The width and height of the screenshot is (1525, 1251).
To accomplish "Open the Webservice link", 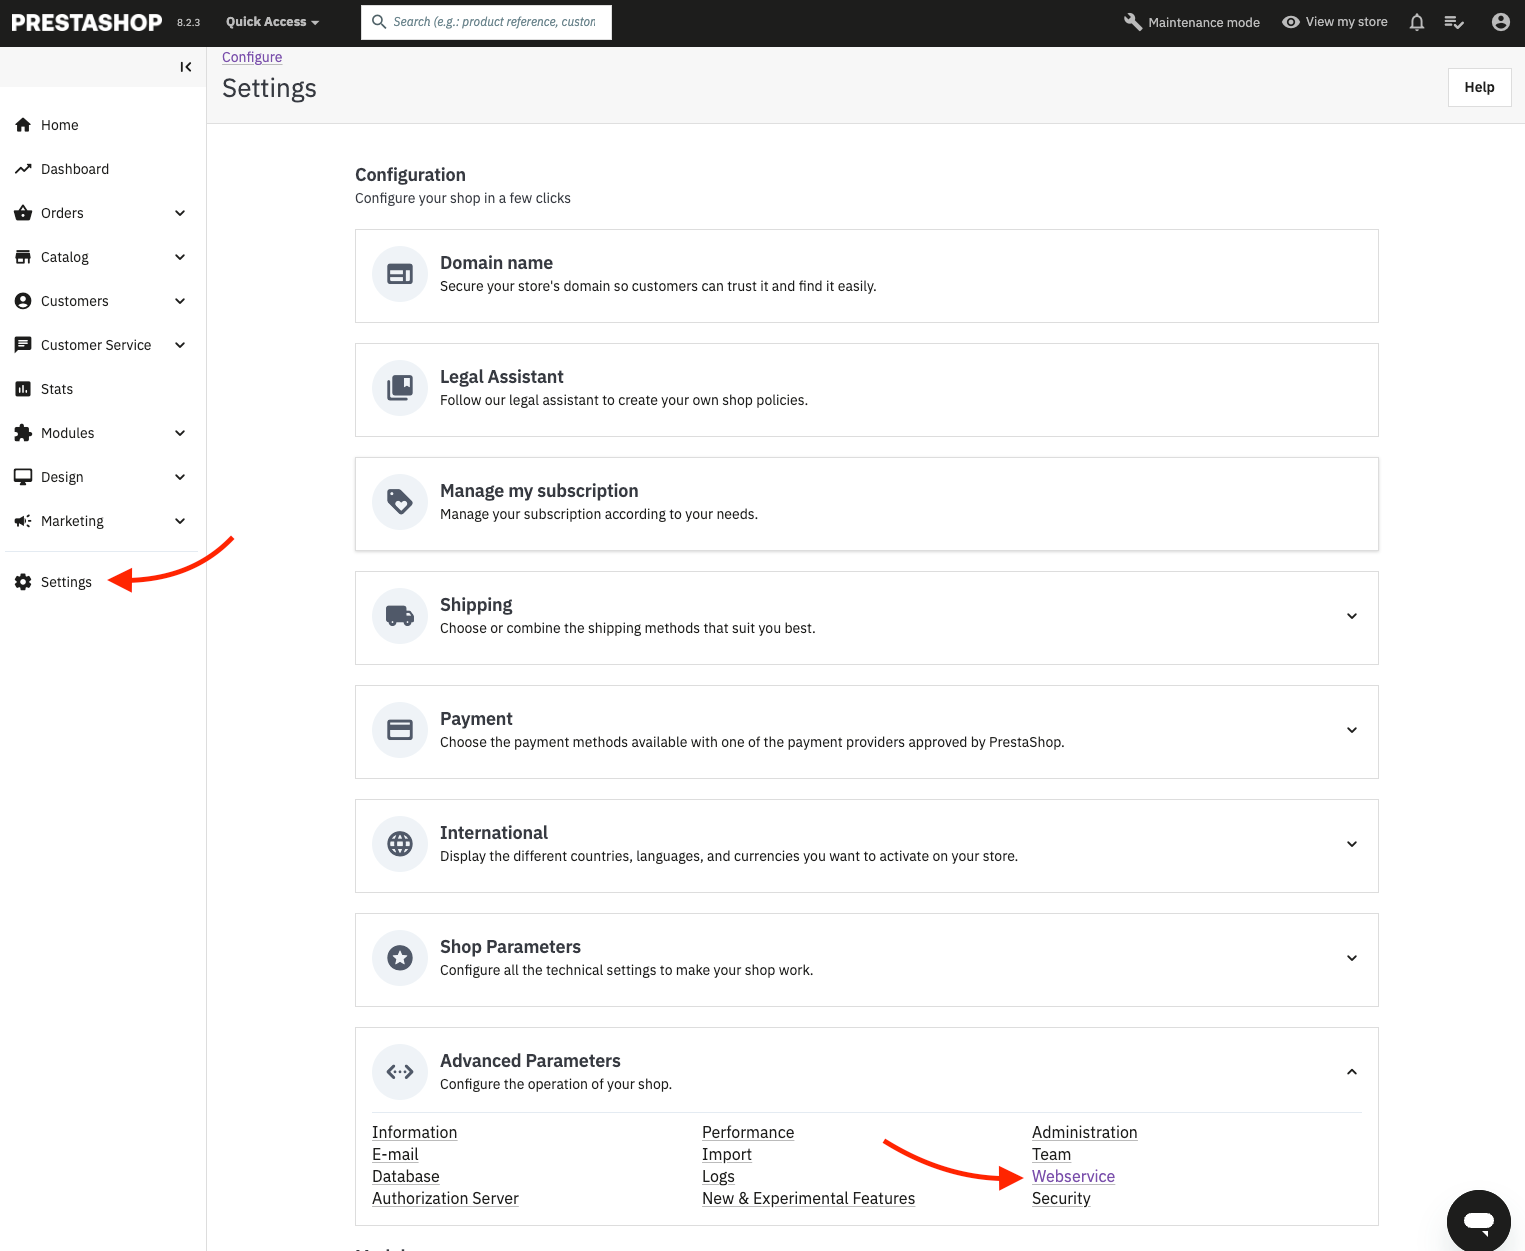I will tap(1073, 1176).
